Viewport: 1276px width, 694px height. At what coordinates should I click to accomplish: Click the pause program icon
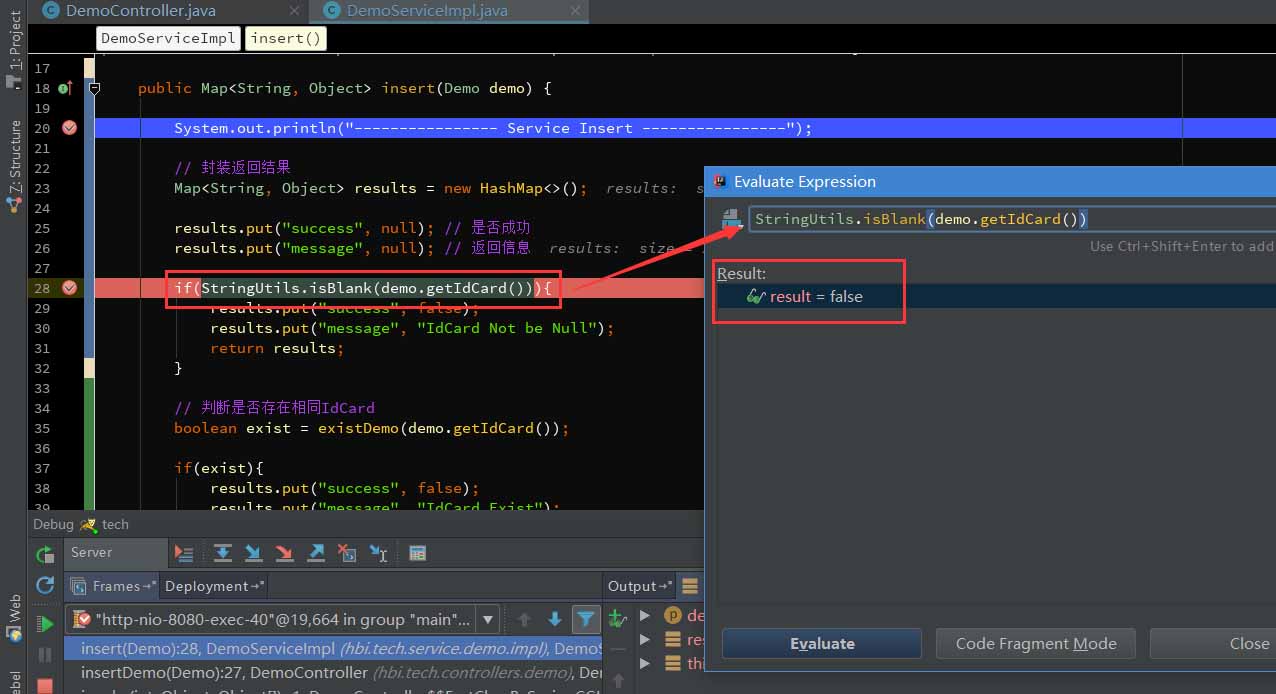tap(45, 655)
